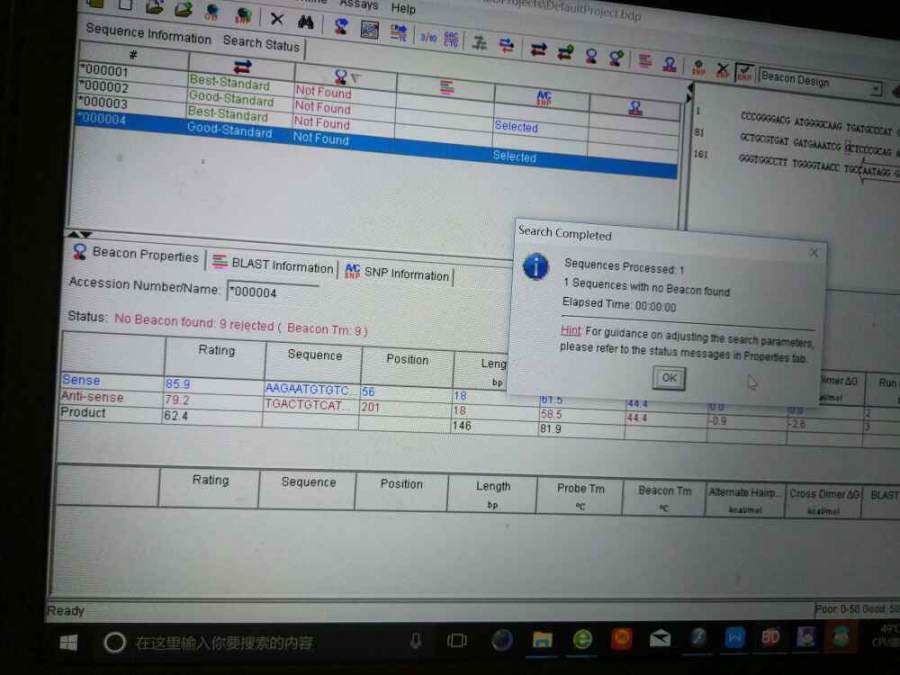The image size is (900, 675).
Task: Open the BLAST Information tab
Action: [273, 265]
